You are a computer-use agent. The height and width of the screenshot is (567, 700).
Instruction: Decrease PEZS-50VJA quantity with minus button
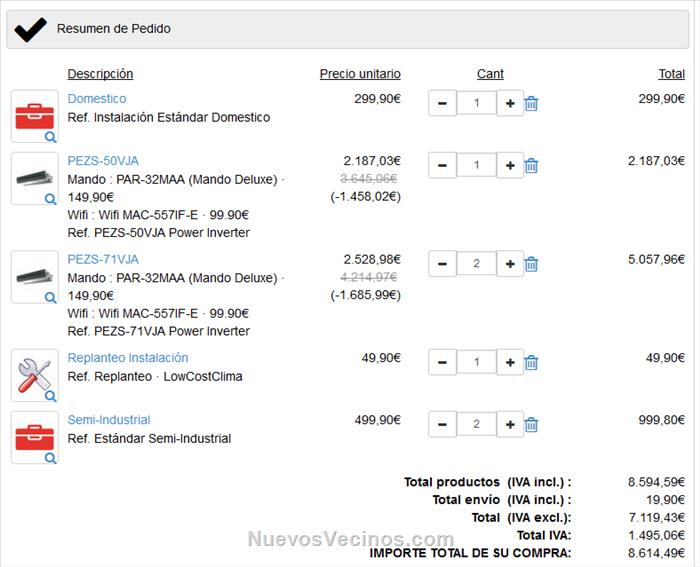(442, 165)
